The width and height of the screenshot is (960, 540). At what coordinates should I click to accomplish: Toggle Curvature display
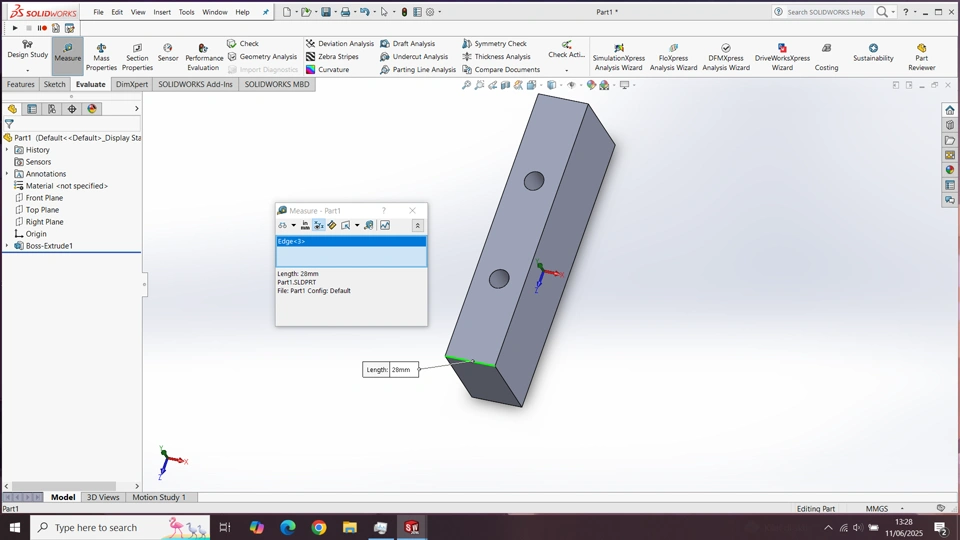coord(328,69)
